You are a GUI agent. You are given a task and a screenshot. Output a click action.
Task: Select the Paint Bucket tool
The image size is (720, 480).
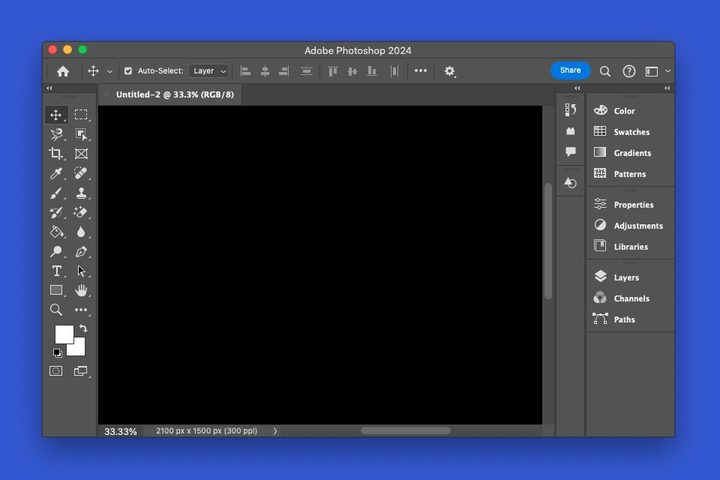(56, 232)
